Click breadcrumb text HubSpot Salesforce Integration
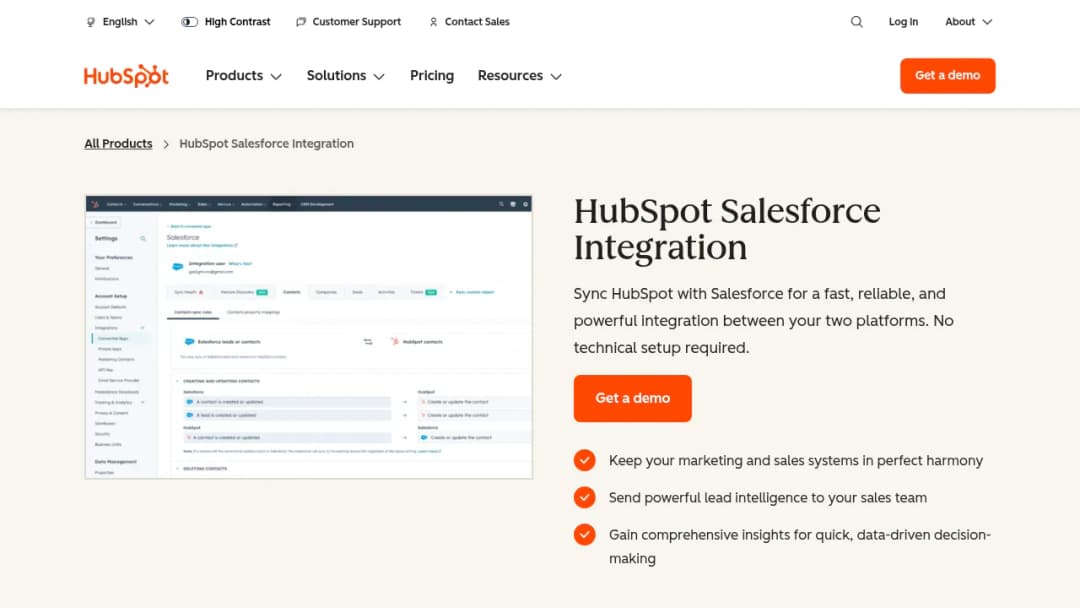This screenshot has height=608, width=1080. pos(267,143)
